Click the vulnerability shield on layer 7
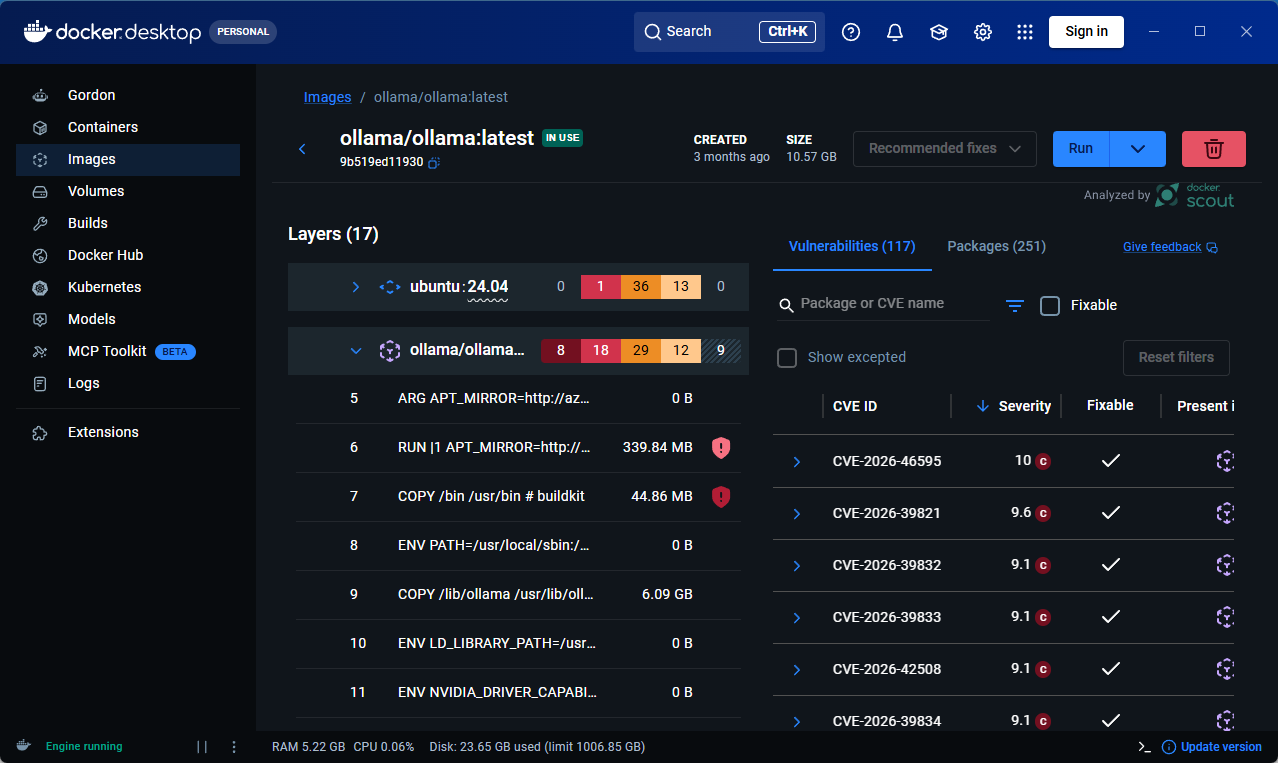This screenshot has width=1278, height=763. point(721,496)
